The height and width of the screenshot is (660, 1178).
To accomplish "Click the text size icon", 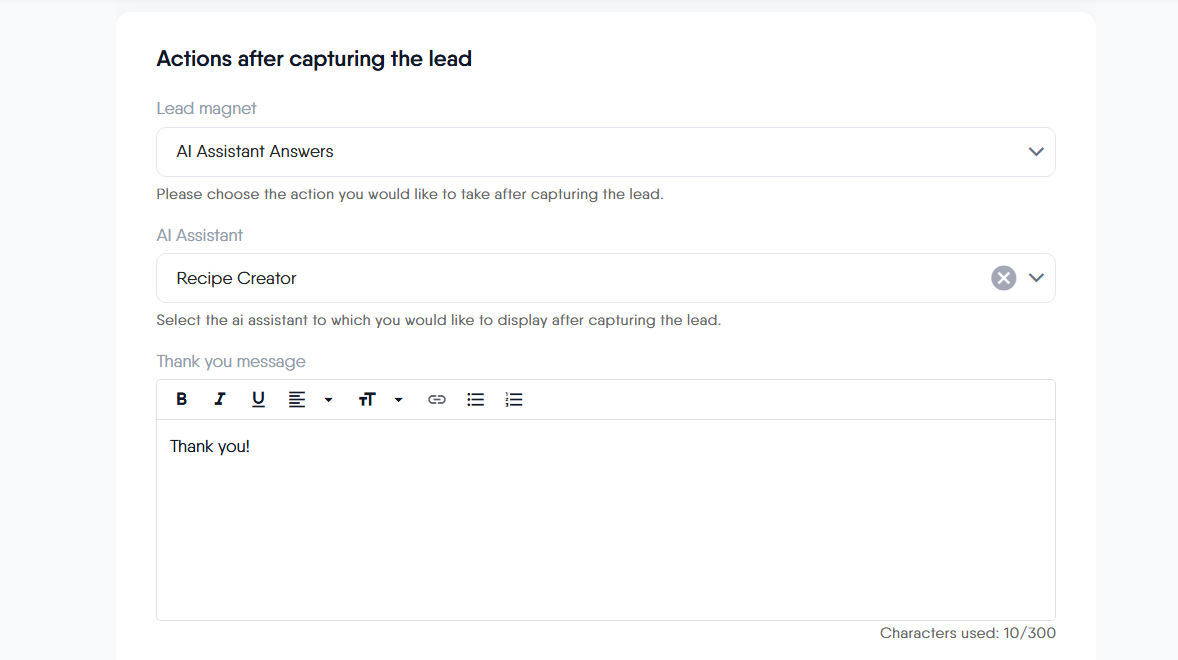I will tap(367, 399).
